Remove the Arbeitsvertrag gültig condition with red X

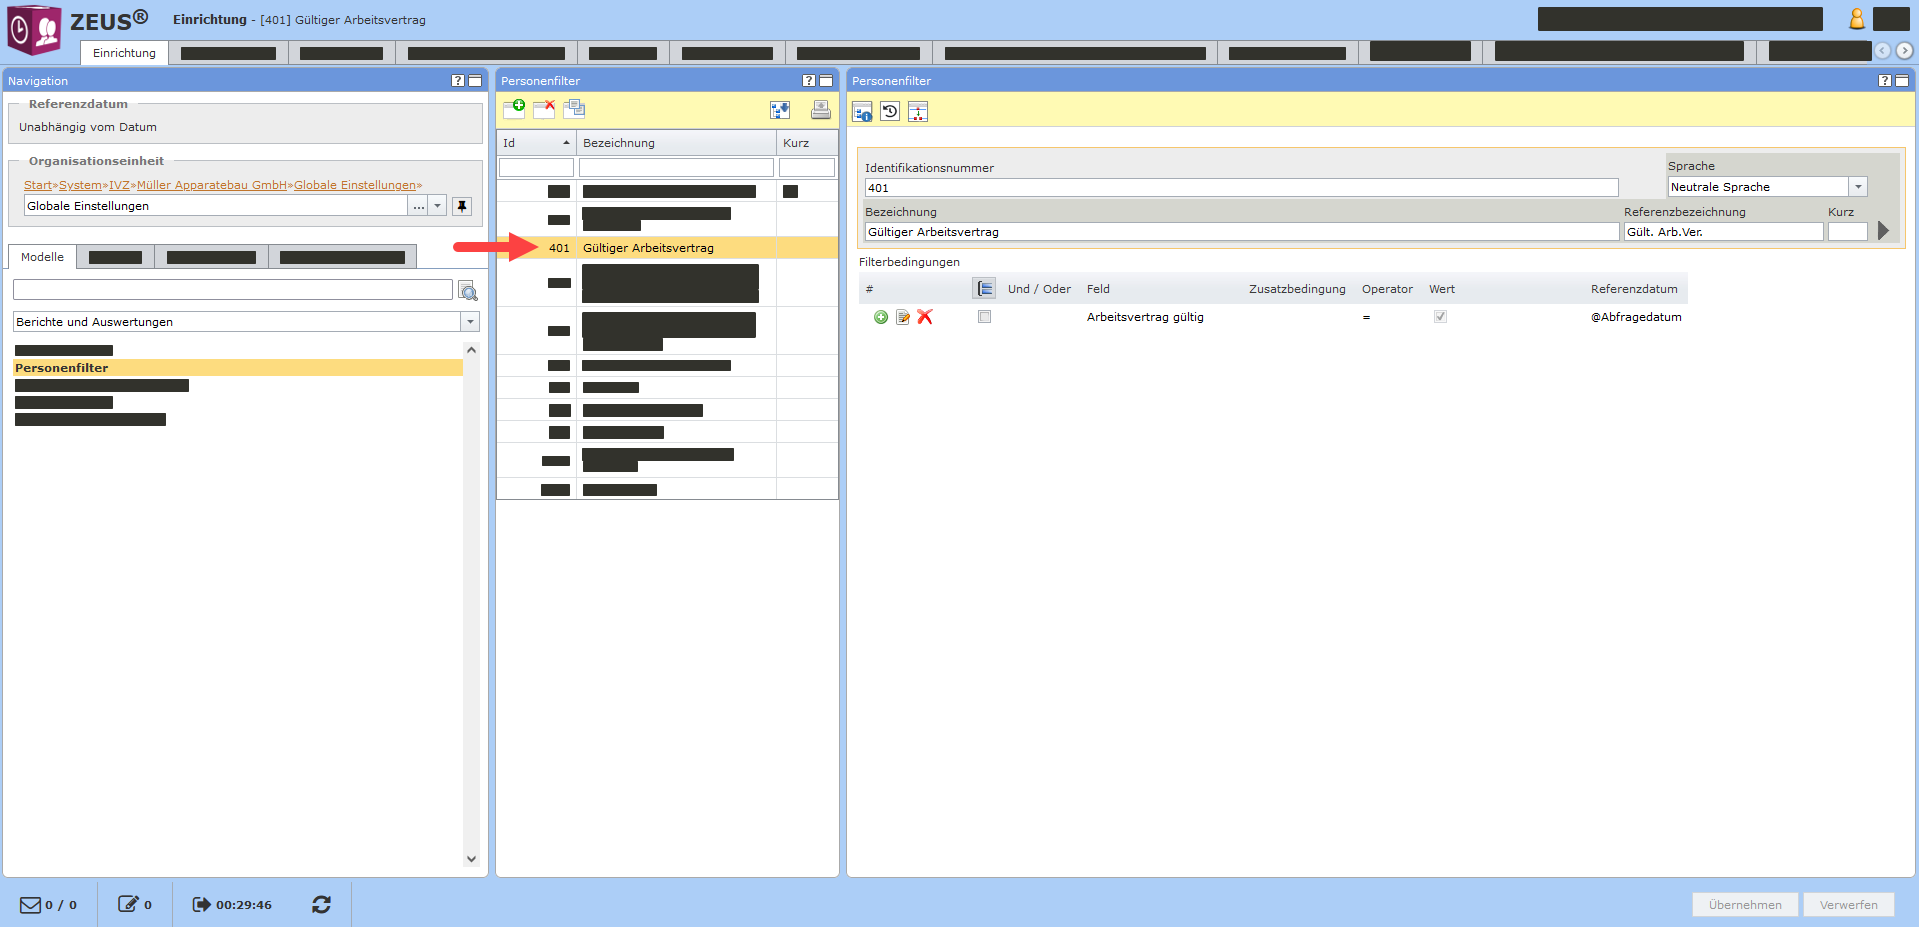click(x=925, y=317)
